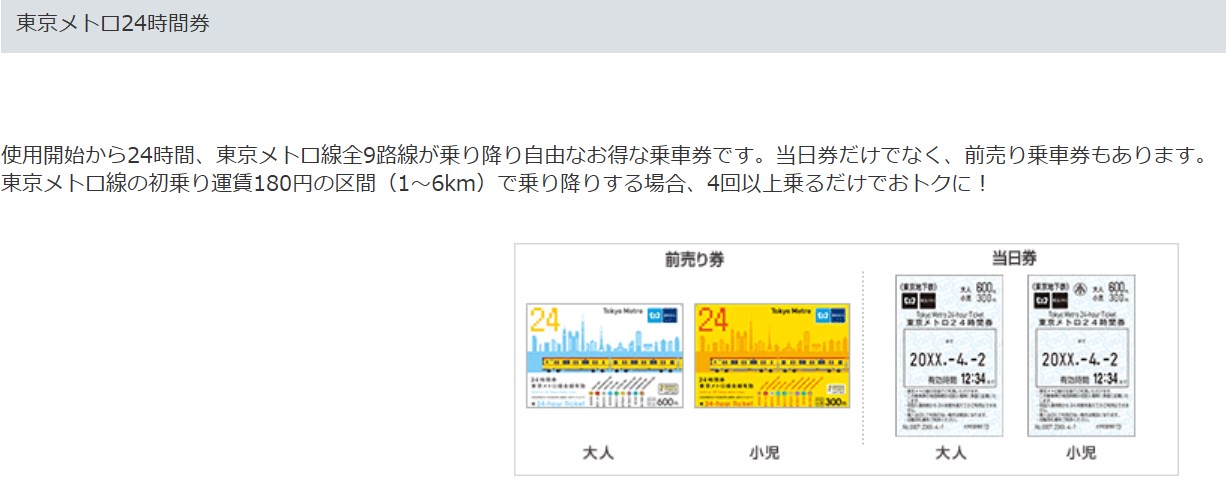The width and height of the screenshot is (1226, 504).
Task: Click the 前売り券 label
Action: [694, 259]
